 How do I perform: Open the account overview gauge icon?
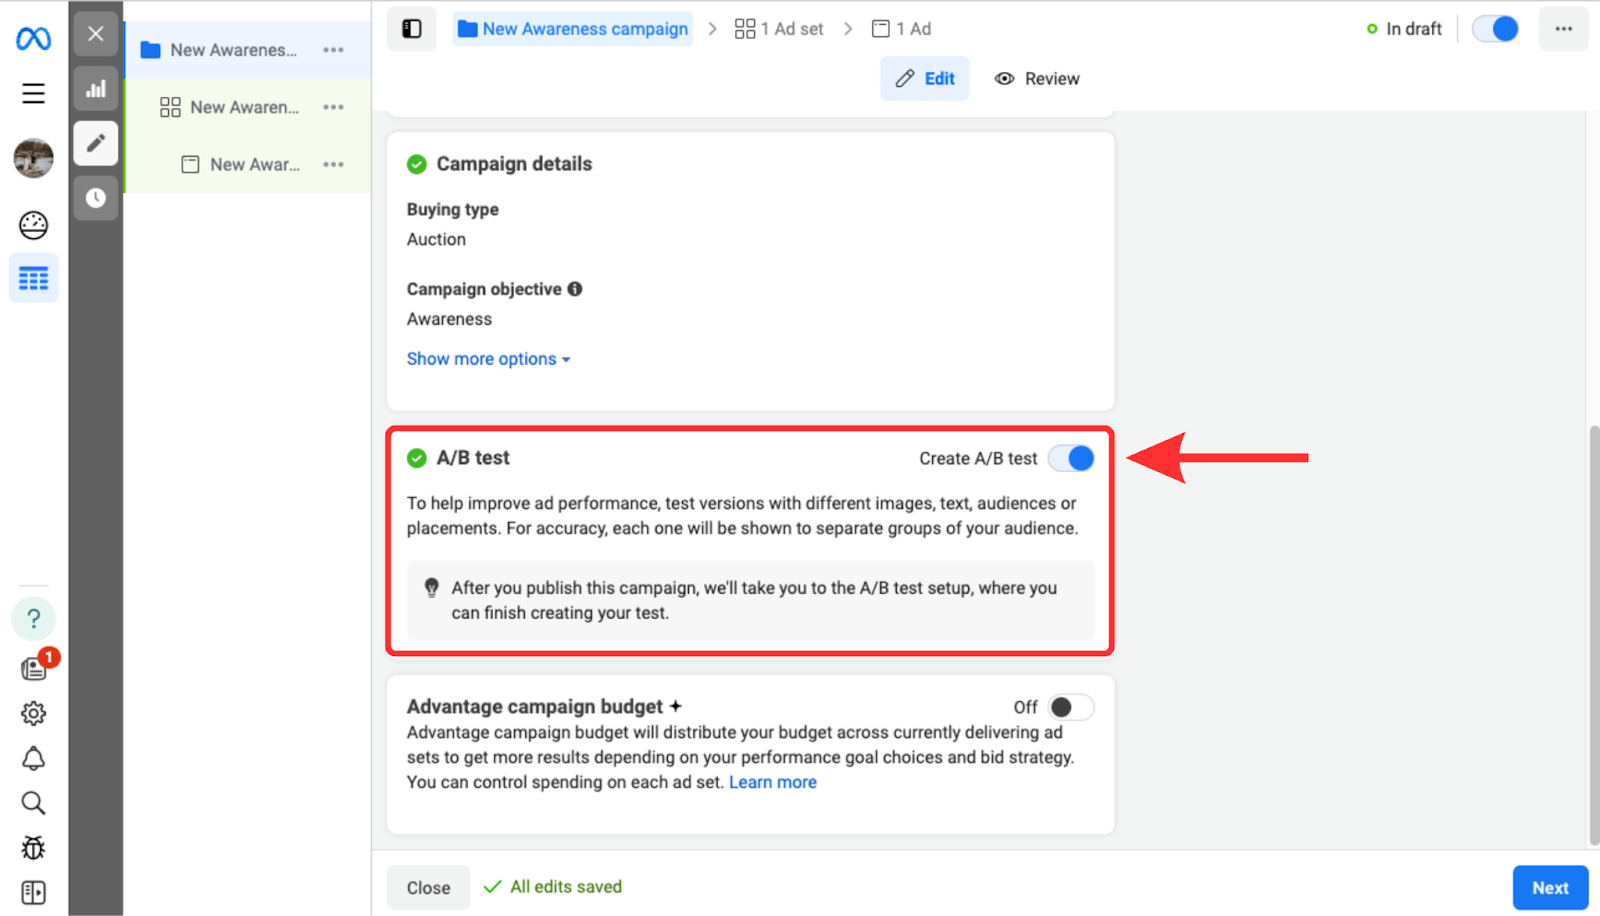[33, 225]
